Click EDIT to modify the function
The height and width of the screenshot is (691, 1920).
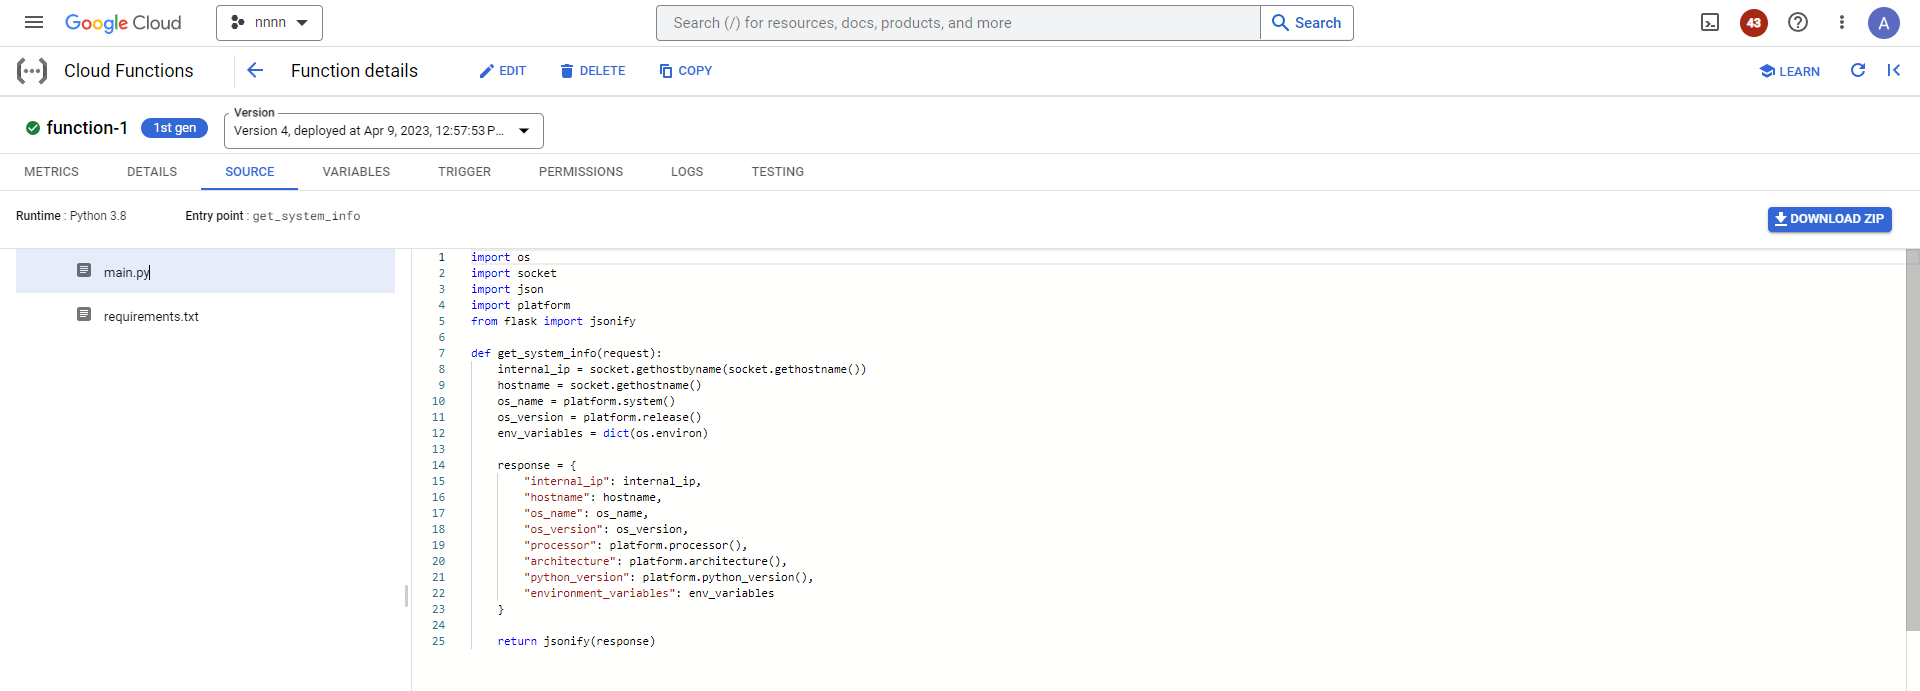pyautogui.click(x=502, y=71)
